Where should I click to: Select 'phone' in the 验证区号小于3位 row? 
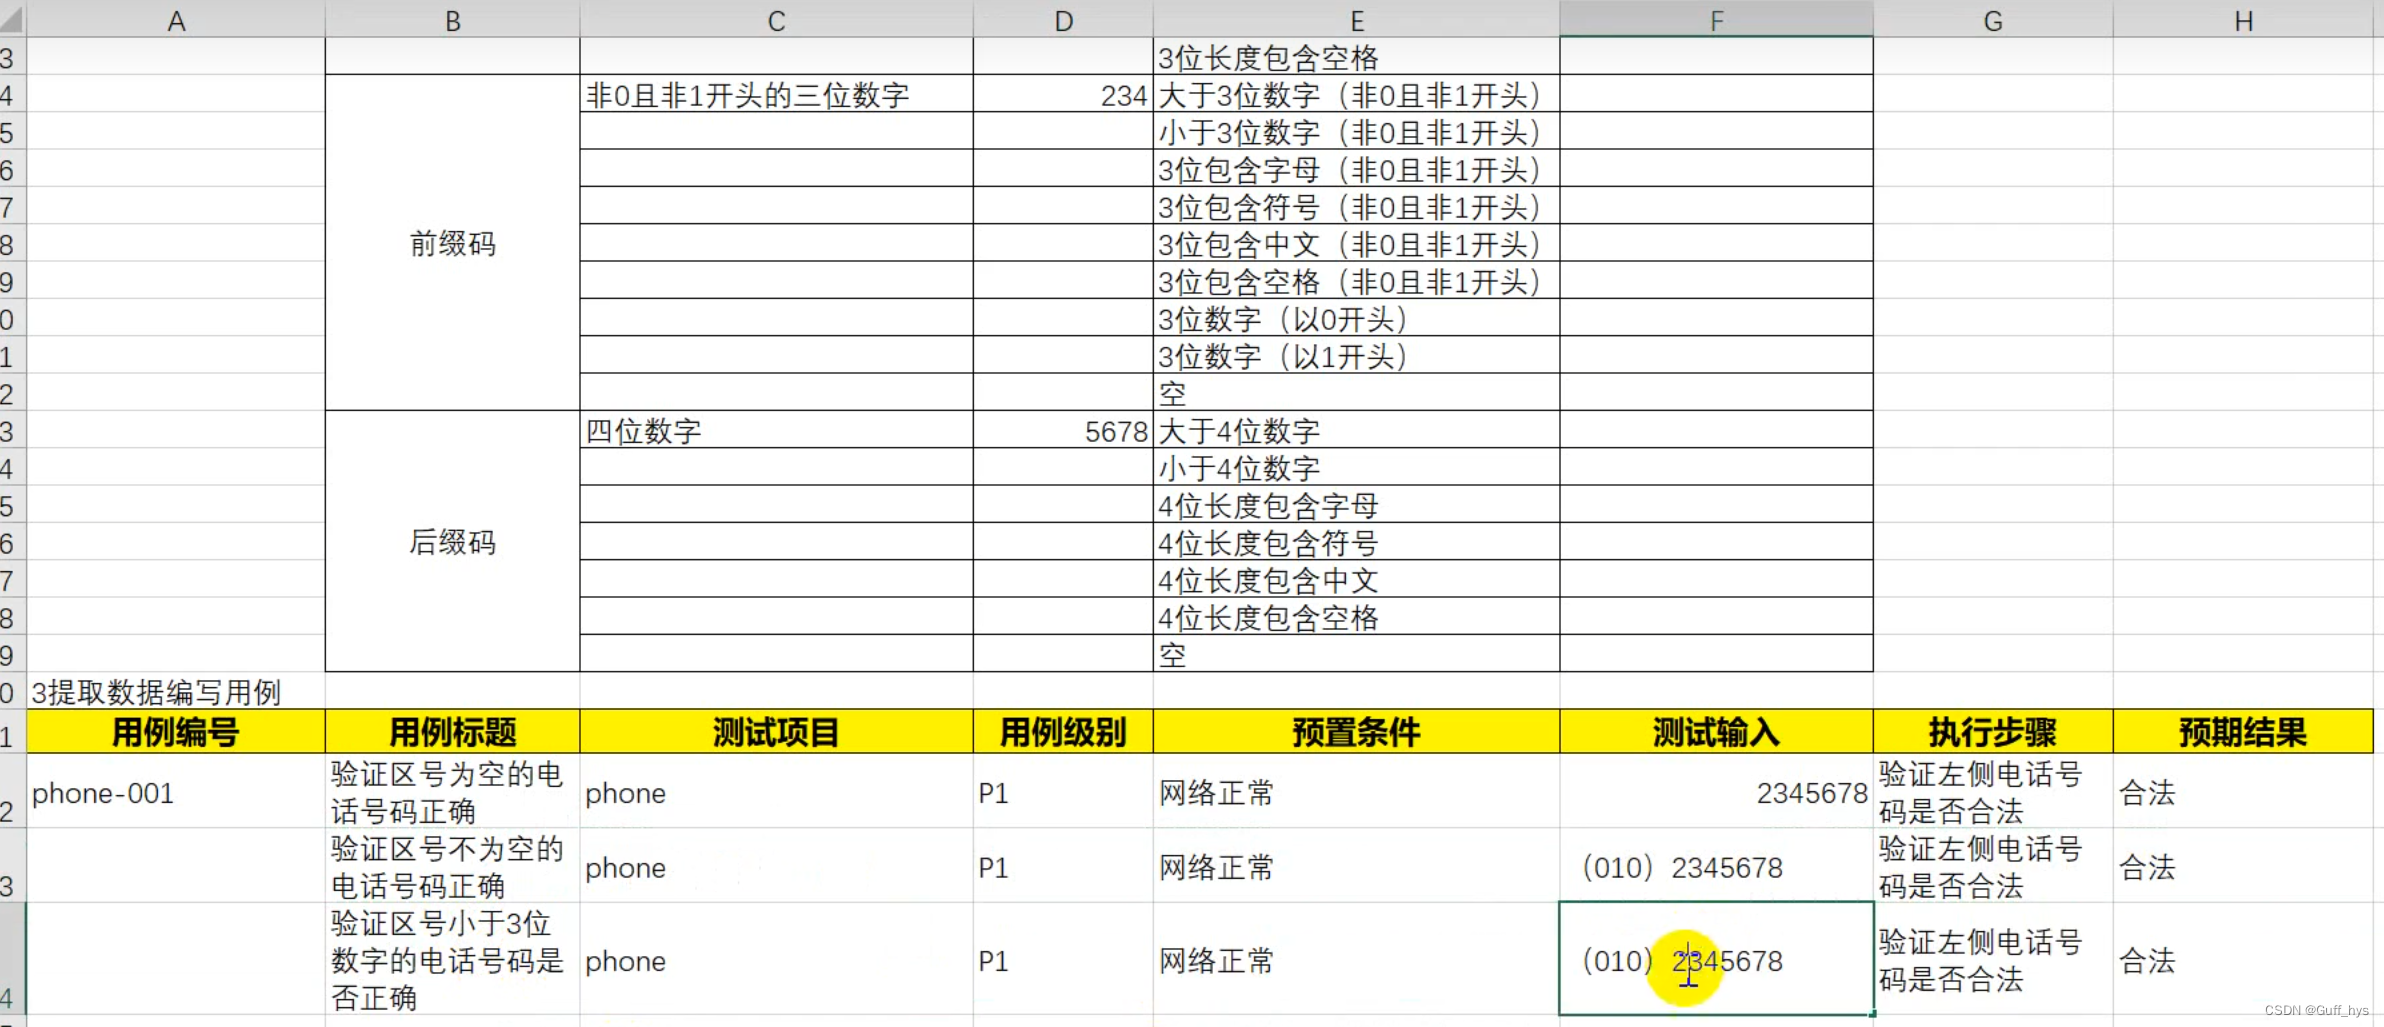[x=776, y=959]
